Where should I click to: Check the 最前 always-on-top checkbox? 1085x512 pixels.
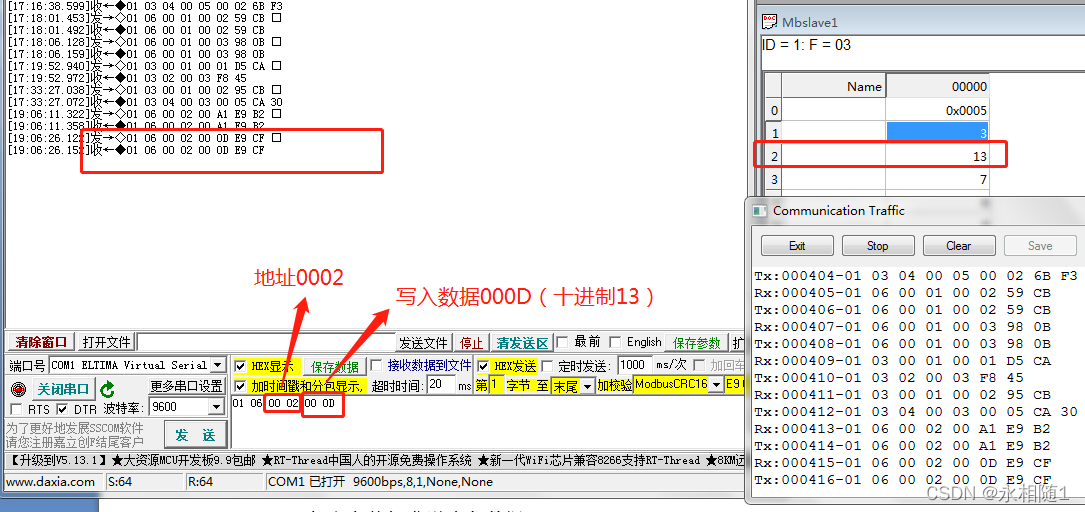pyautogui.click(x=562, y=342)
